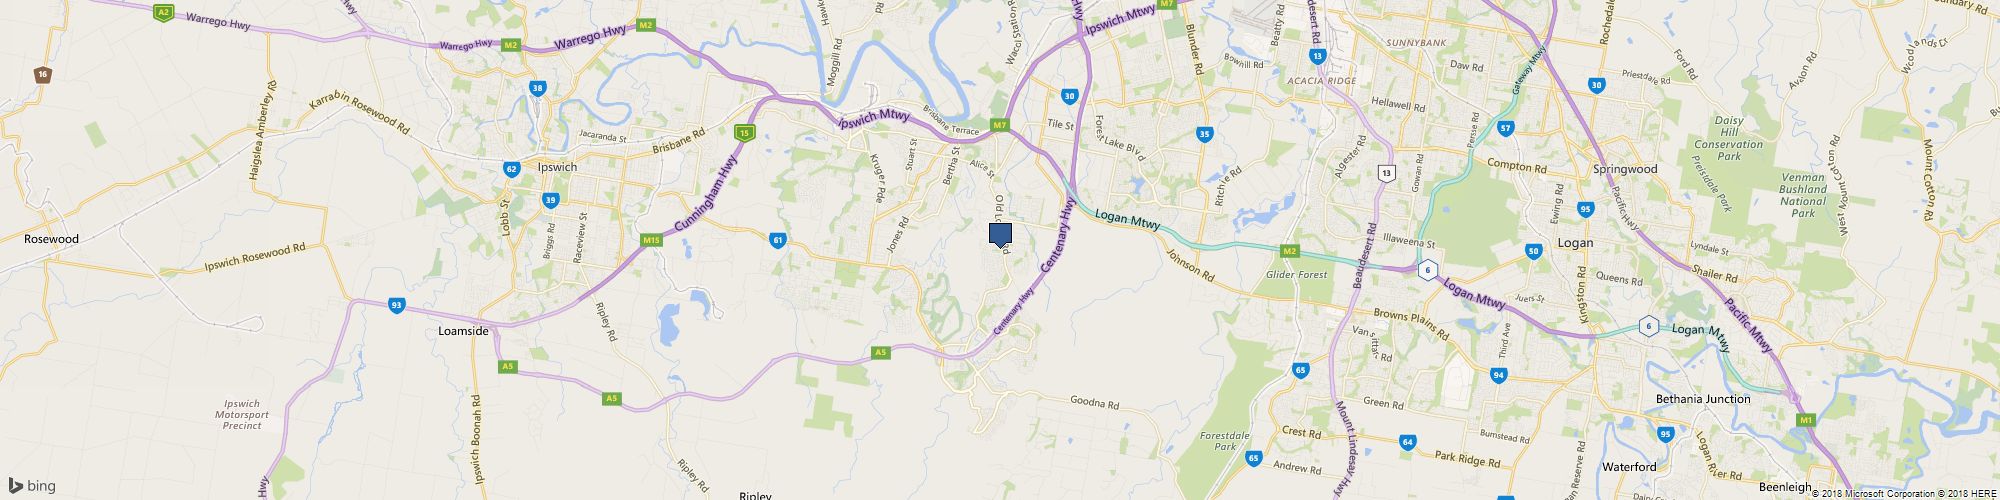Click the route 93 shield
The image size is (2000, 500).
(x=397, y=304)
